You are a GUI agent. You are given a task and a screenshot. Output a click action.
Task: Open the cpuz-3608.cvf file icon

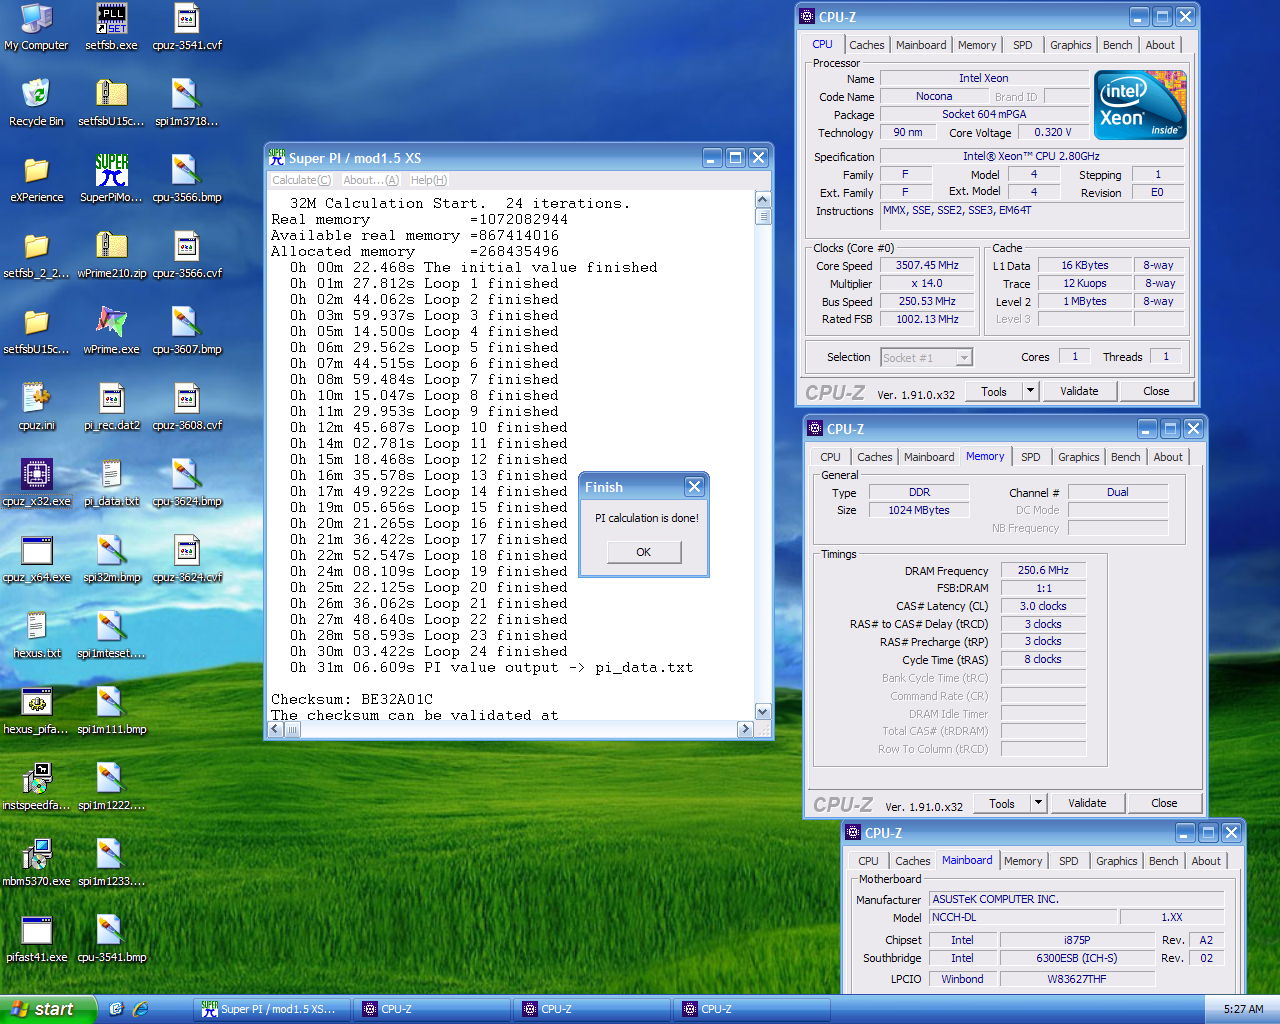(x=187, y=407)
